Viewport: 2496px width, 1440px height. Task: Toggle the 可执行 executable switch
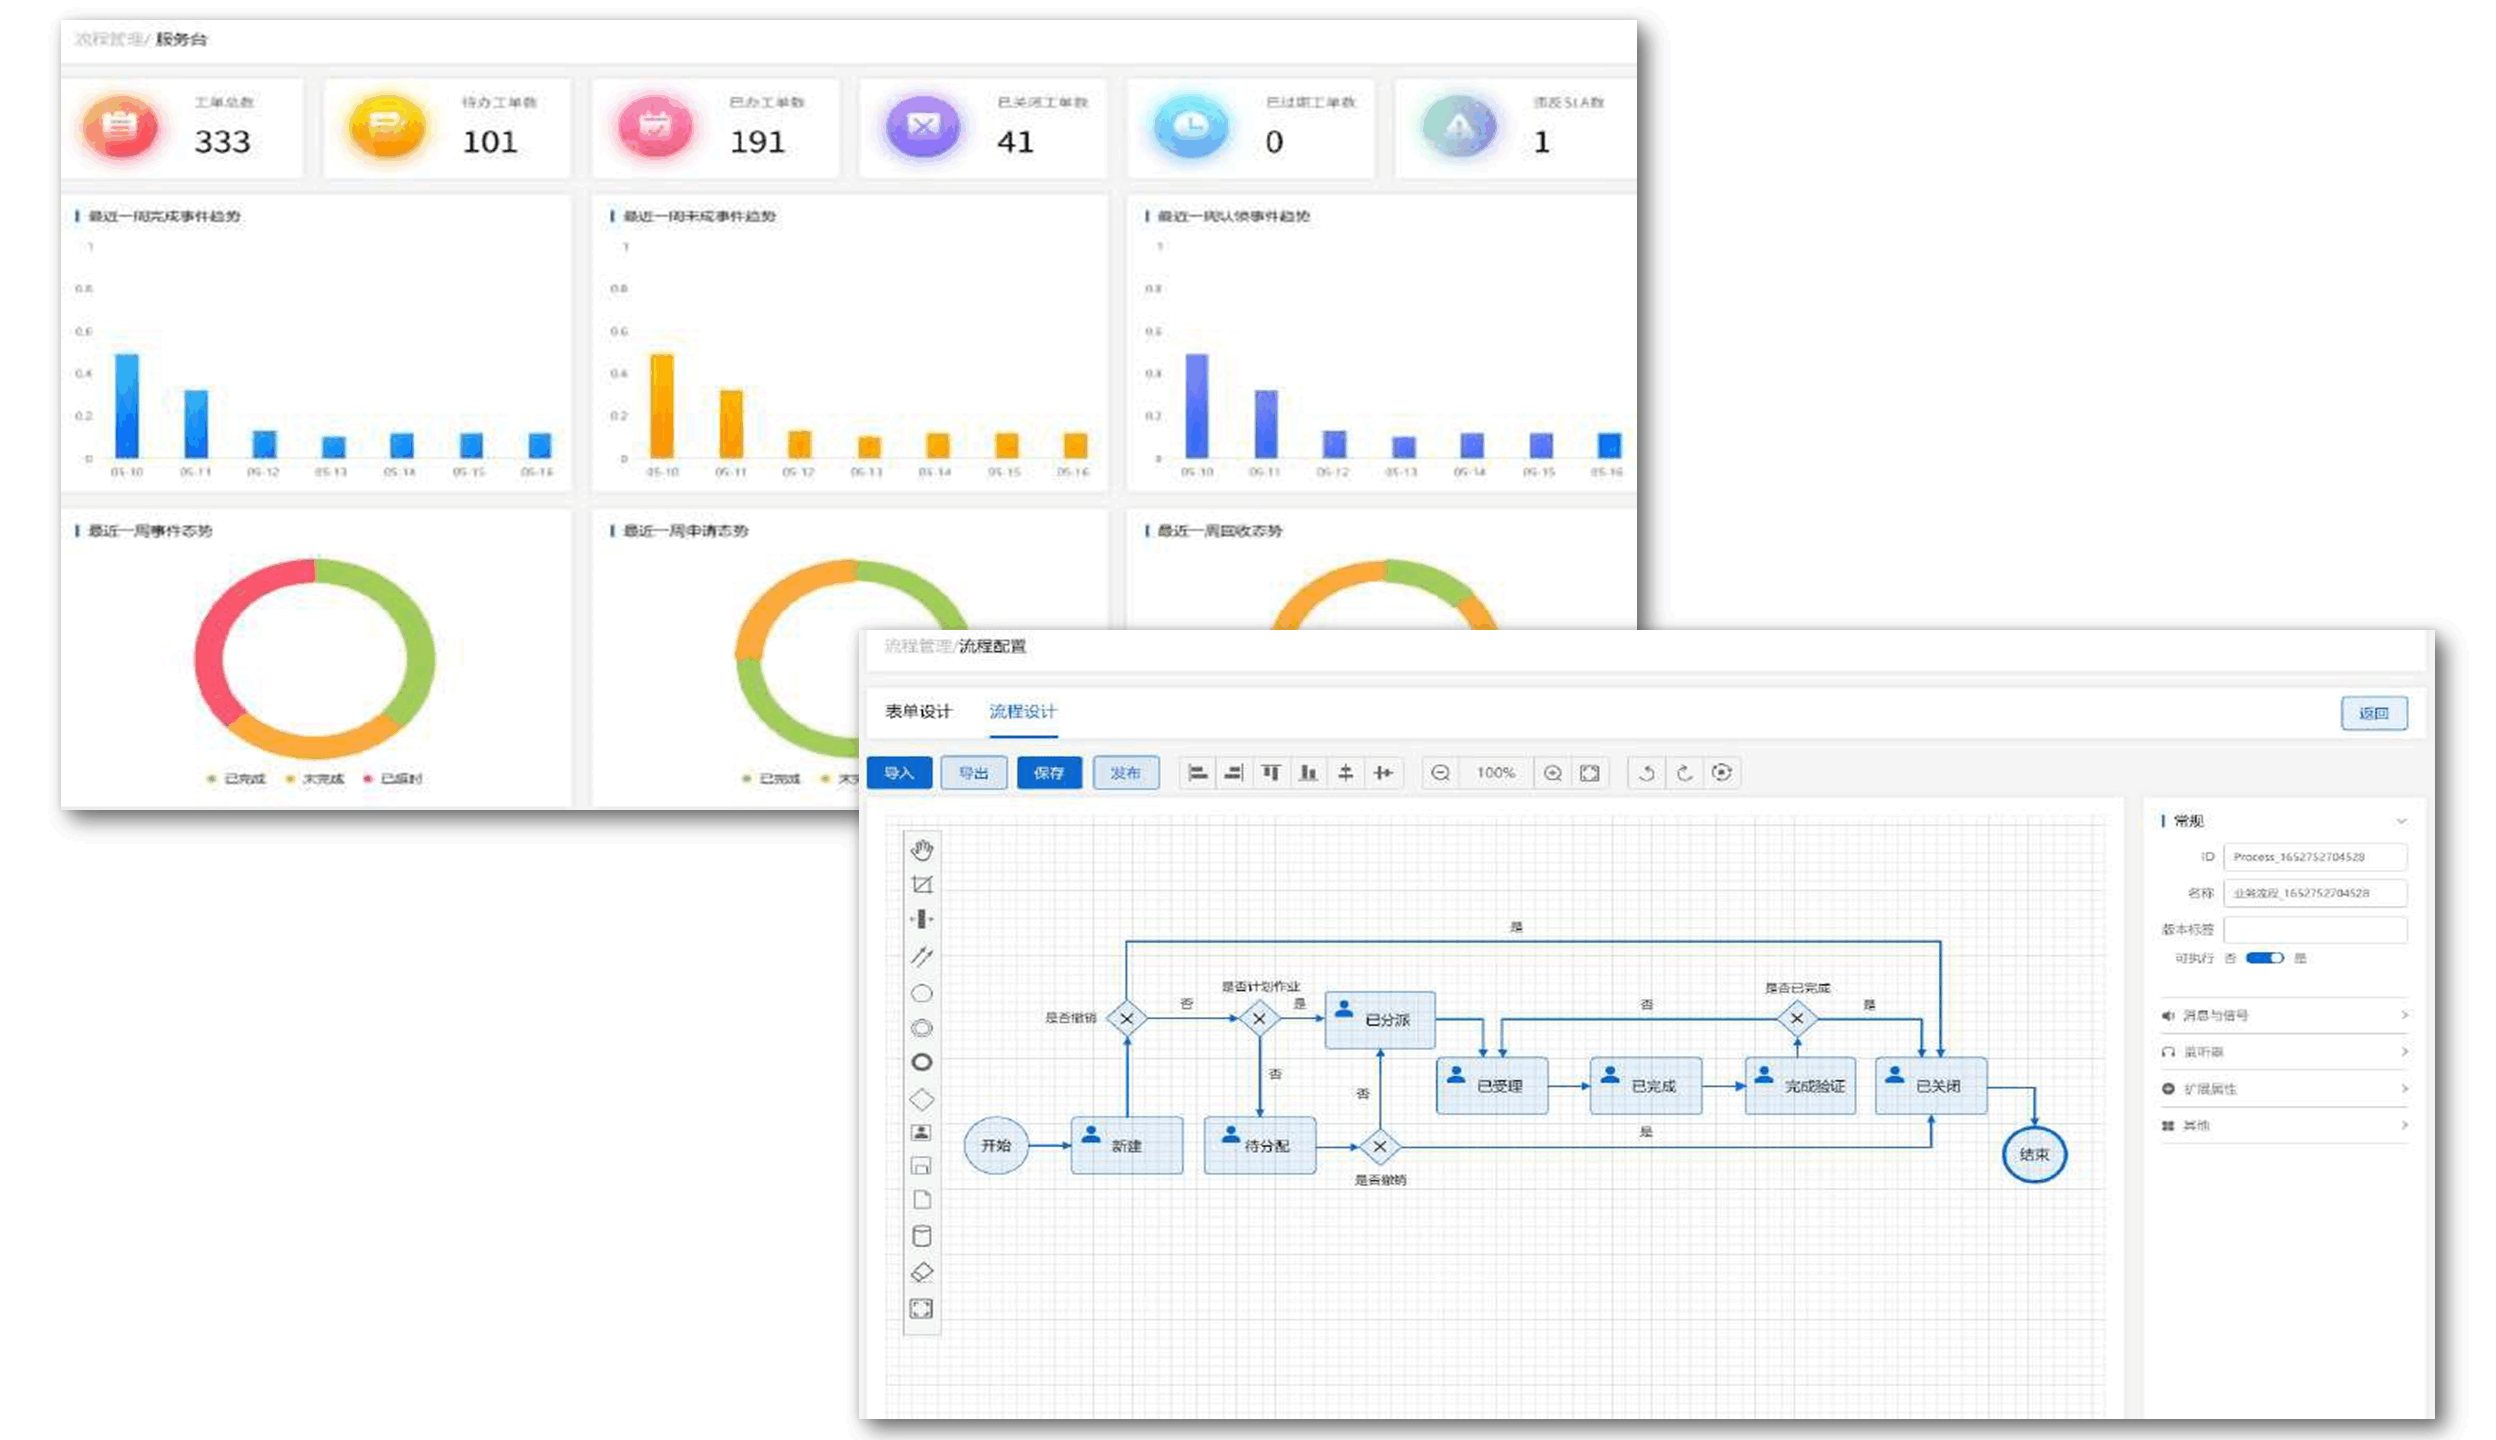point(2264,958)
